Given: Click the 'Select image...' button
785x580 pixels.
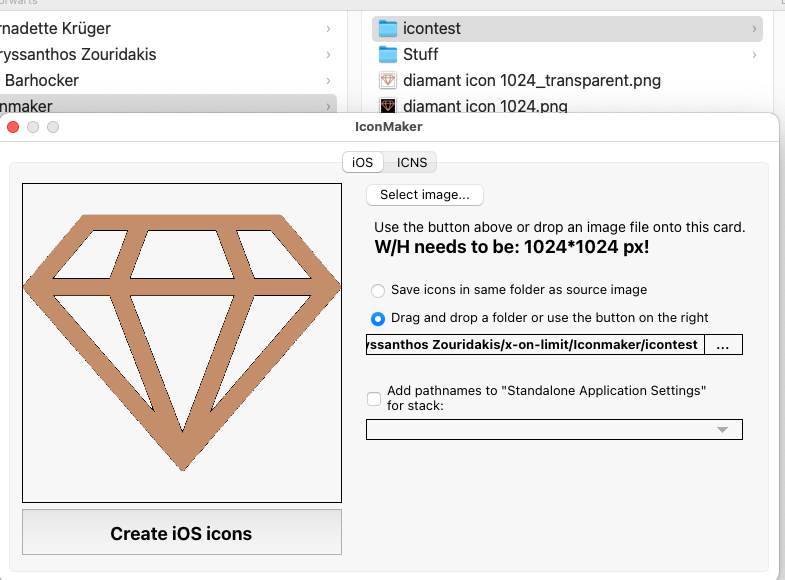Looking at the screenshot, I should coord(425,194).
